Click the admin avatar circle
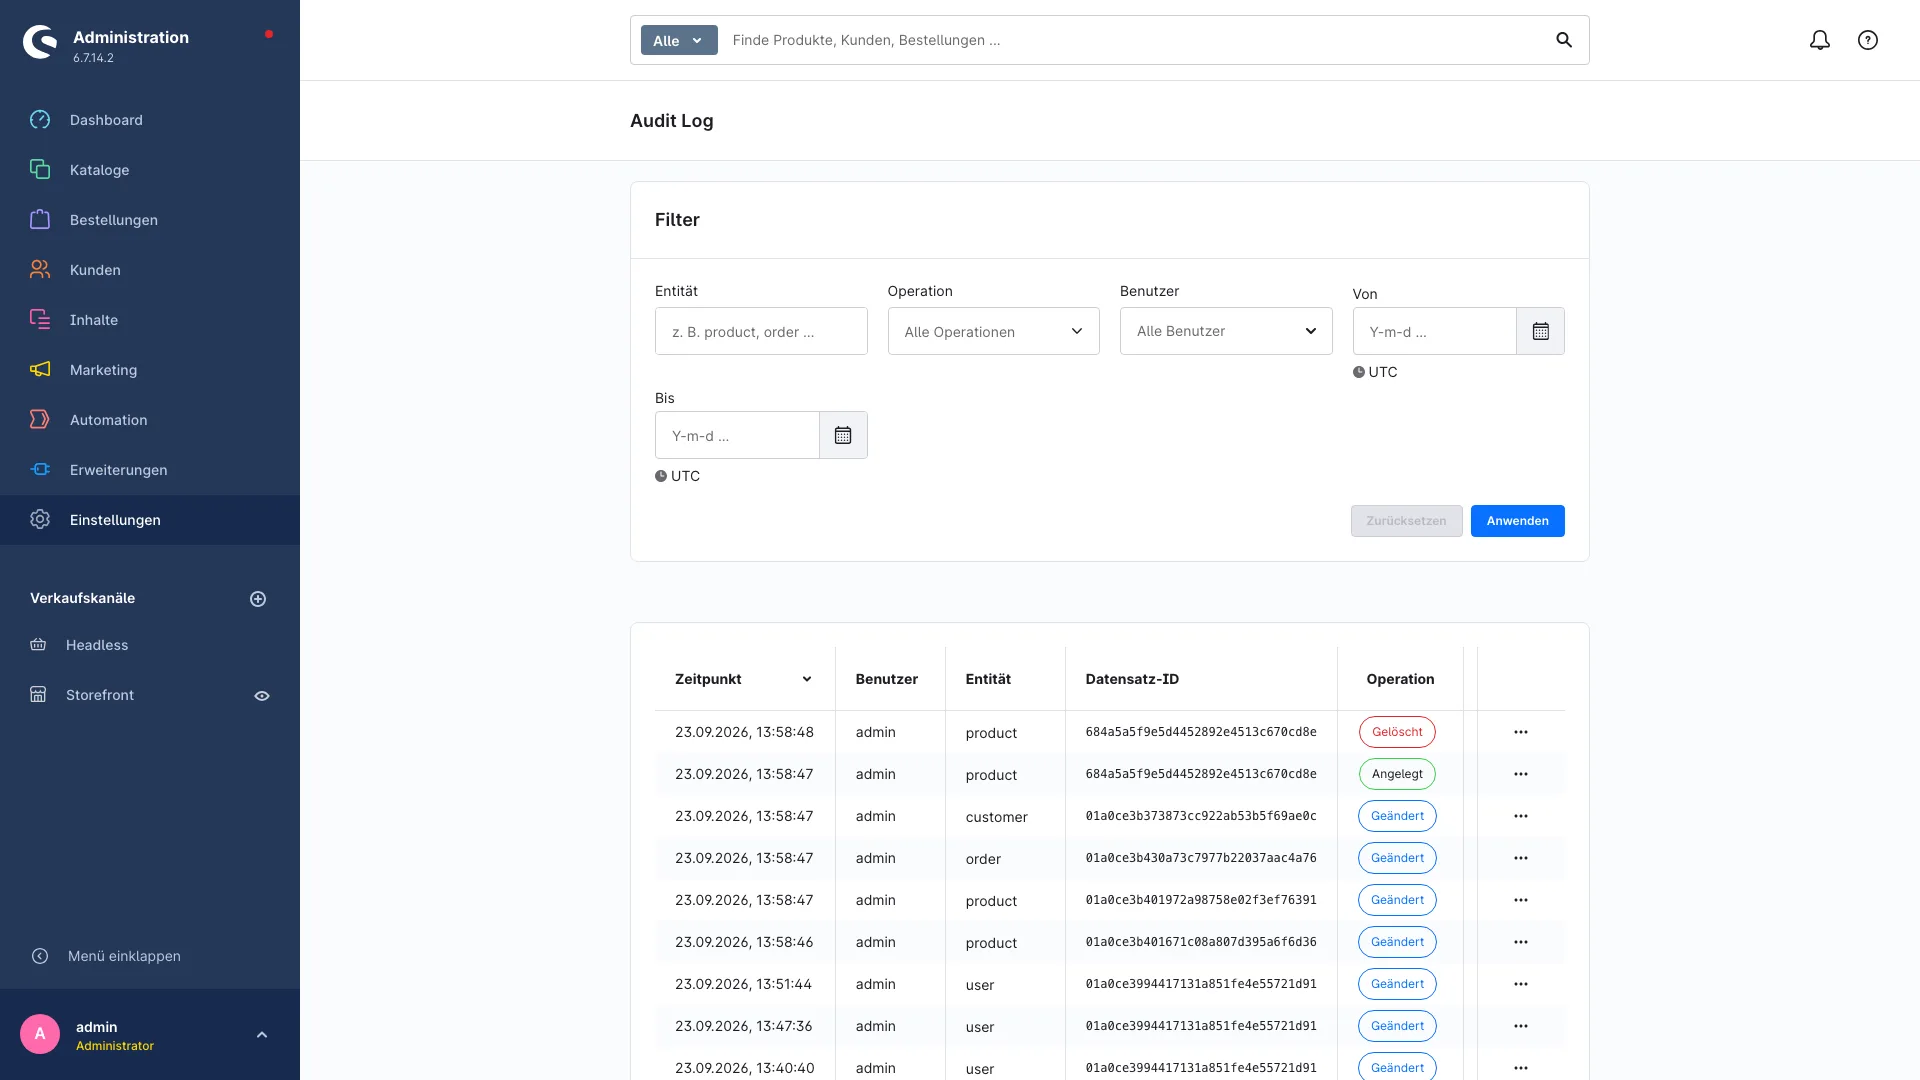This screenshot has width=1920, height=1080. [x=40, y=1034]
